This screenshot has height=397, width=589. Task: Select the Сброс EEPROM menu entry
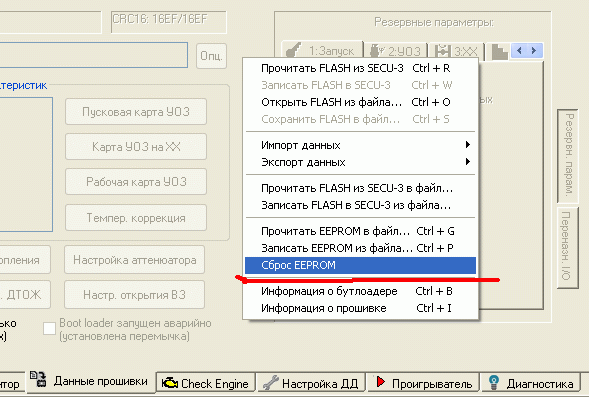360,265
